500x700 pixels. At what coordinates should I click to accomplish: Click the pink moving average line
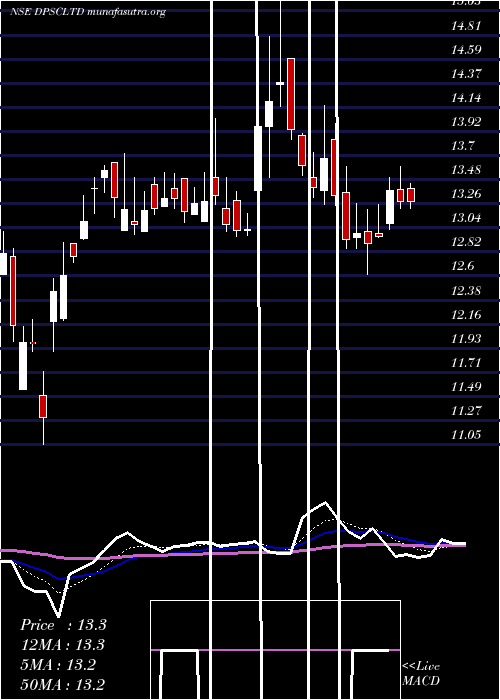(232, 552)
